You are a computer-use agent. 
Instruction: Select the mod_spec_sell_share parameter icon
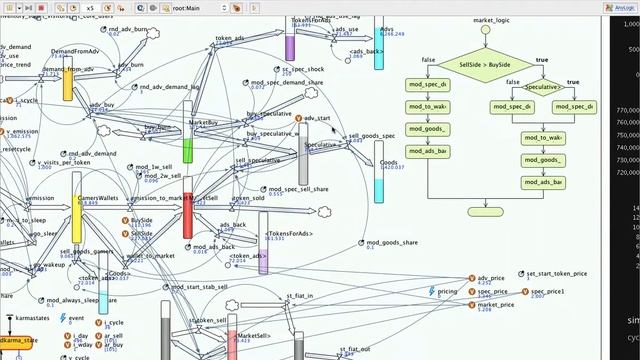(263, 189)
